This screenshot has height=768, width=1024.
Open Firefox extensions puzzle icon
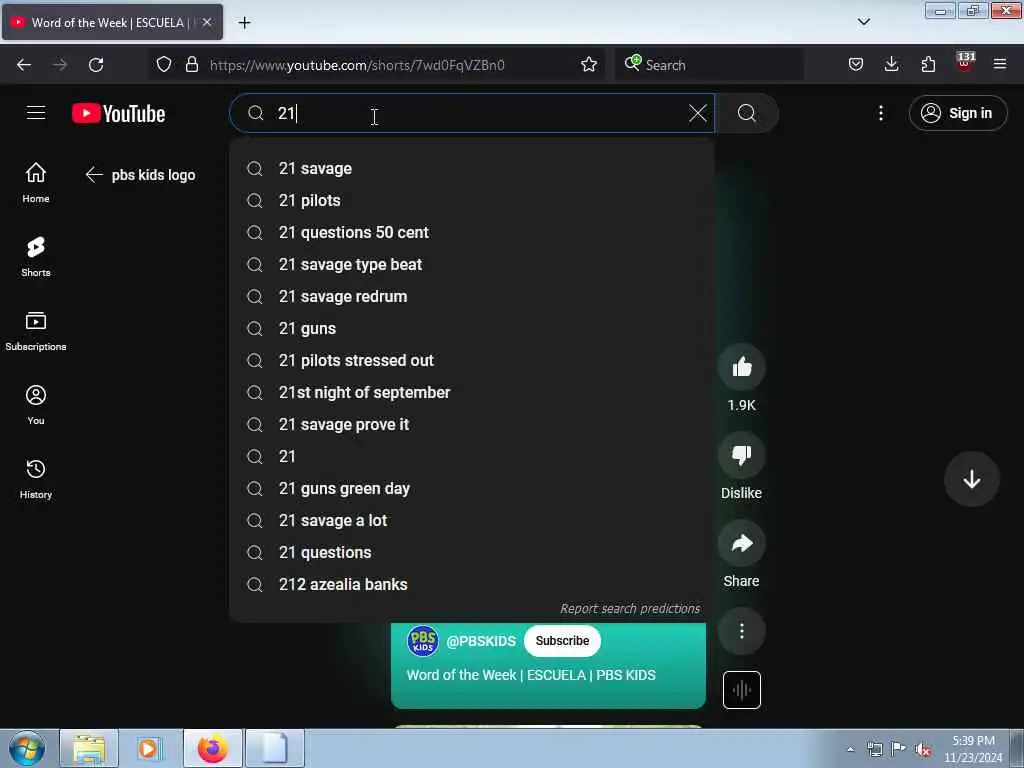928,64
